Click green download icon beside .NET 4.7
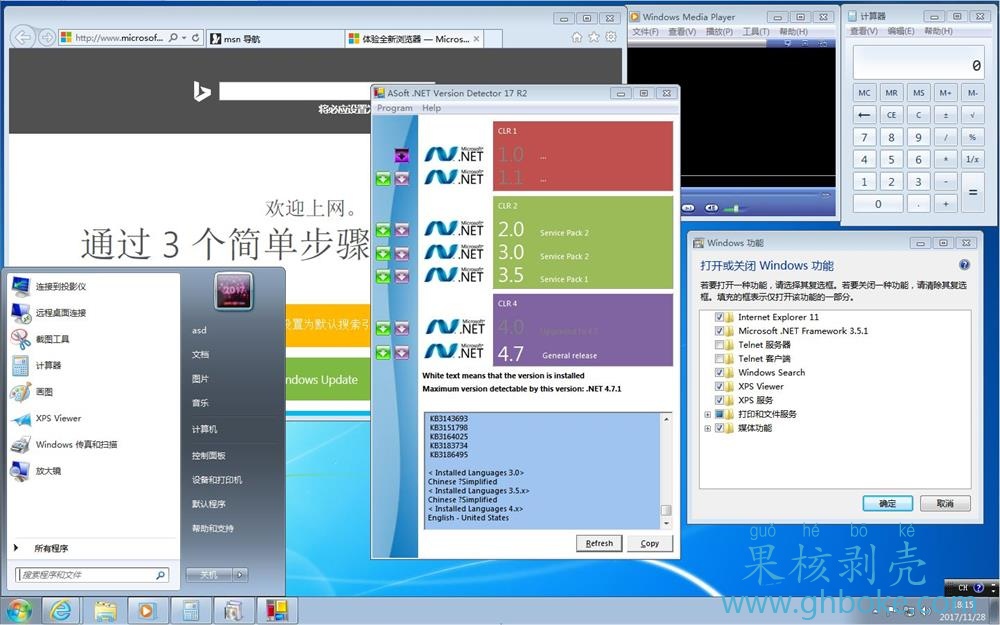Viewport: 1000px width, 625px height. click(383, 352)
